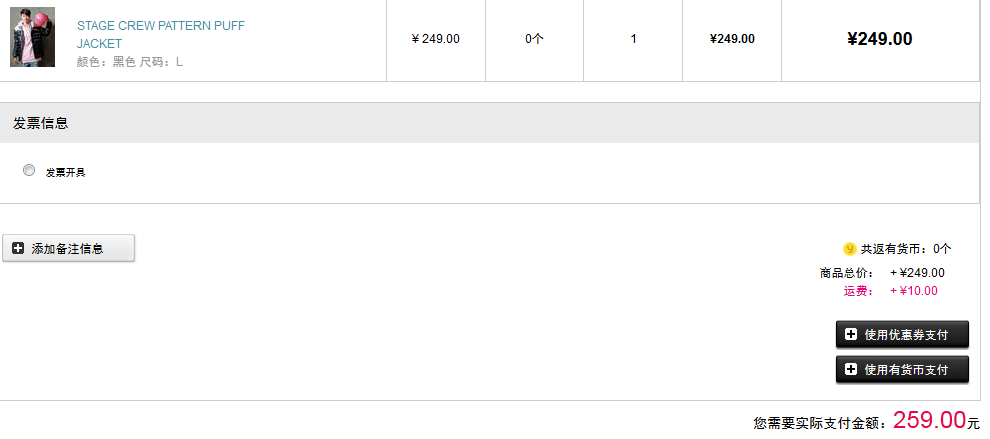This screenshot has width=990, height=439.
Task: Click the 使用有货币支付 button
Action: [x=902, y=370]
